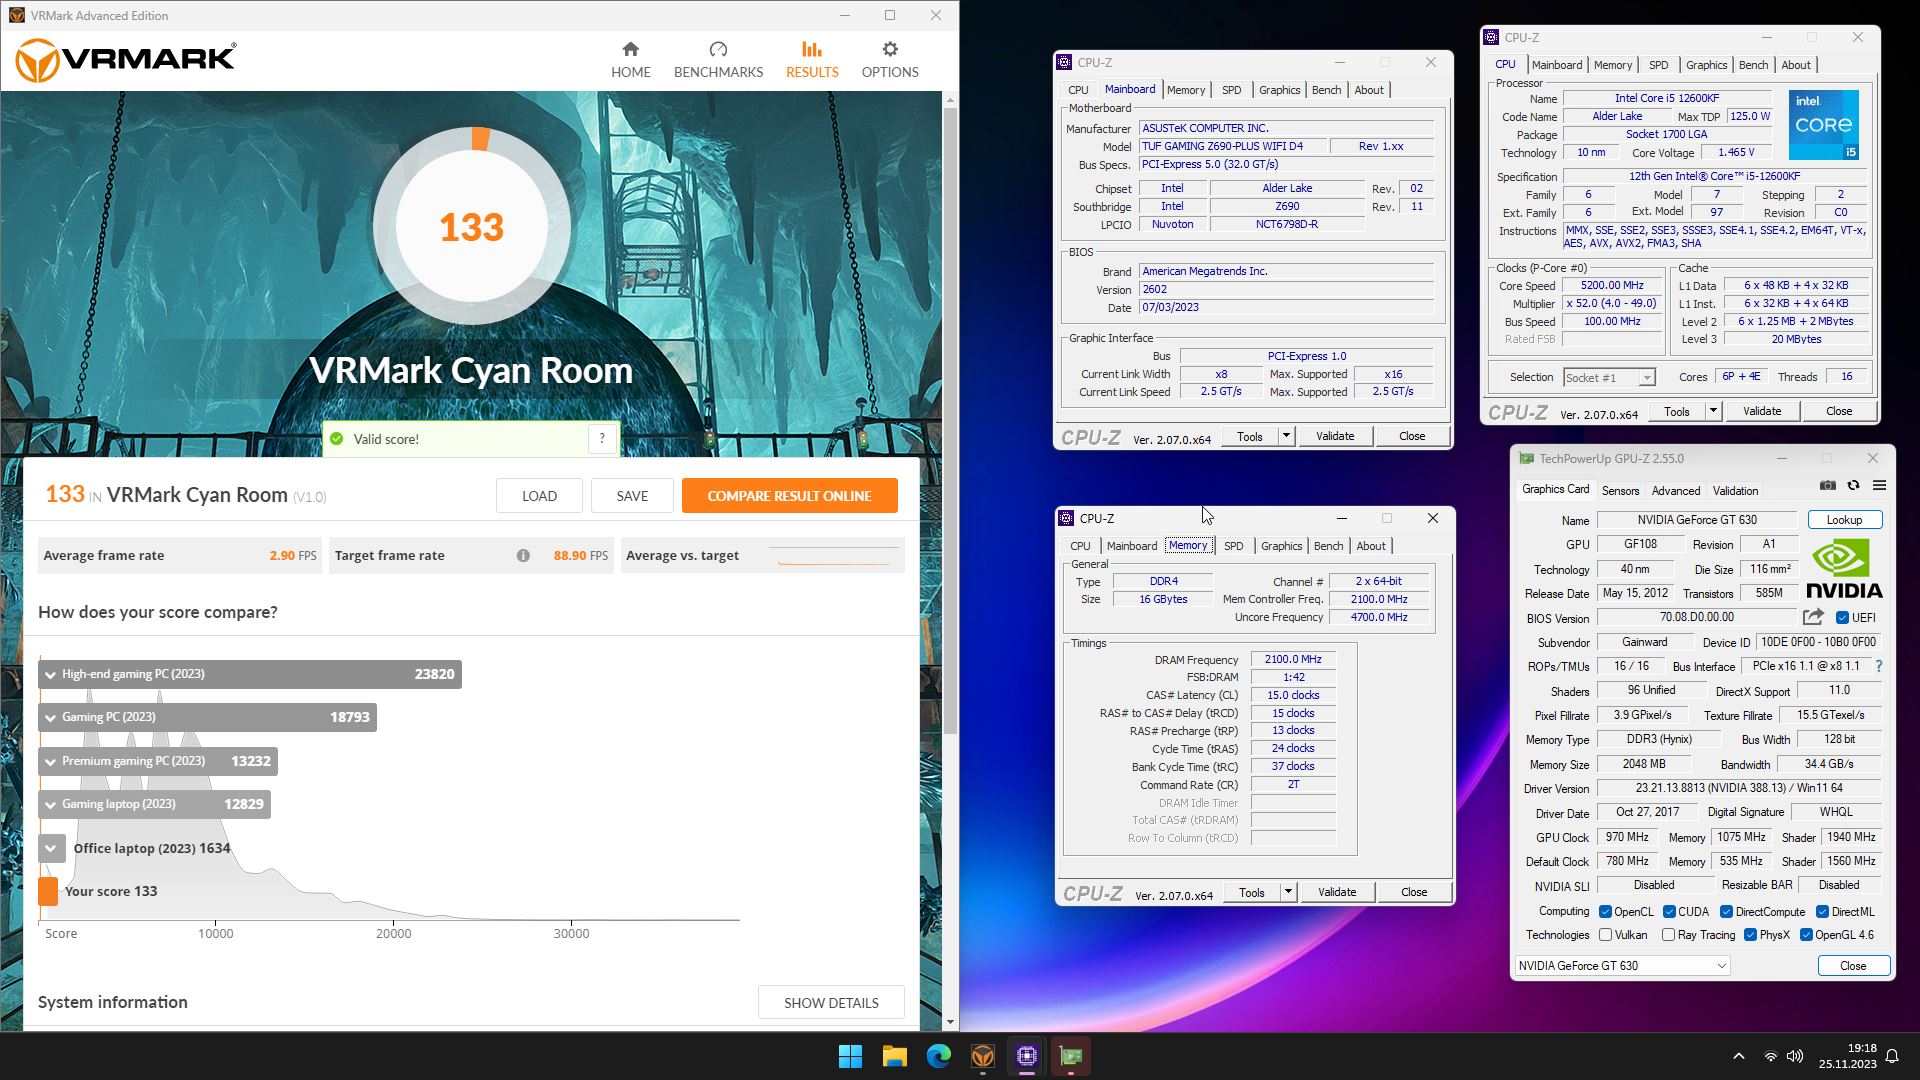Click the GPU-Z taskbar icon
Viewport: 1920px width, 1080px height.
1071,1056
